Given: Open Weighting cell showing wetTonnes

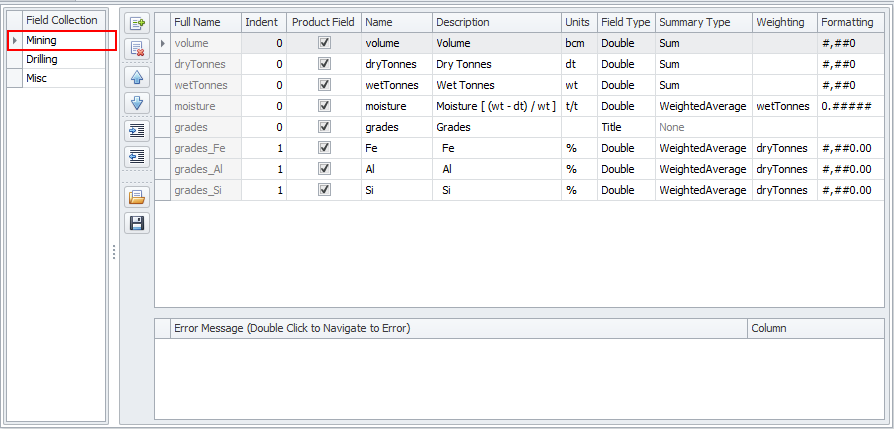Looking at the screenshot, I should click(783, 106).
